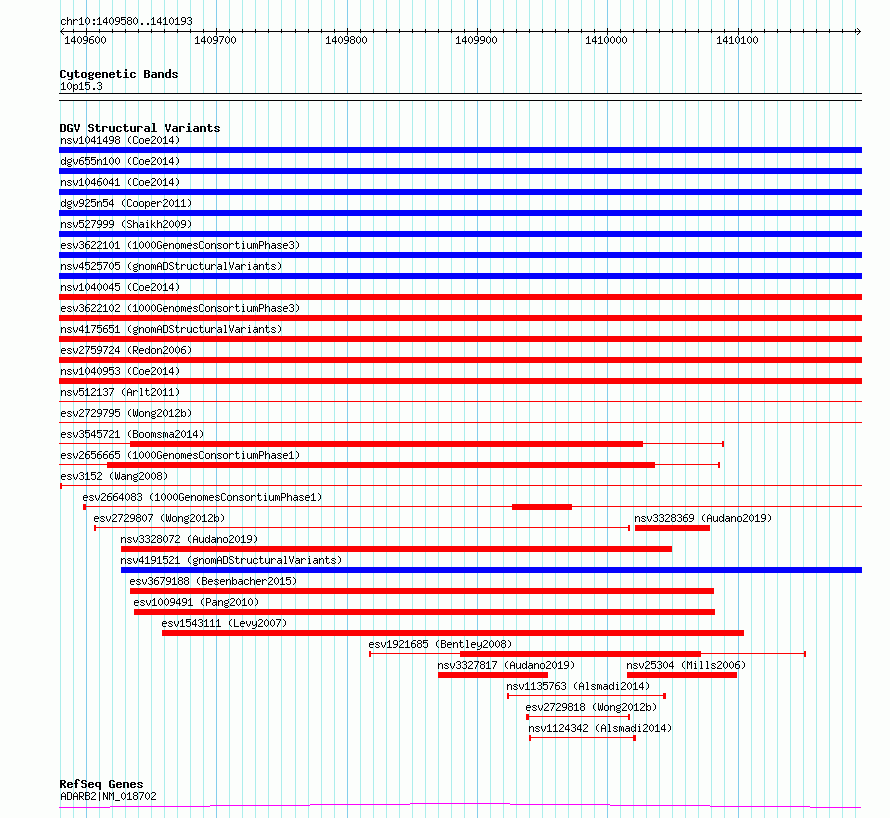Viewport: 890px width, 818px height.
Task: Open dgv925n54 (Cooper2011) variant entry
Action: 126,203
